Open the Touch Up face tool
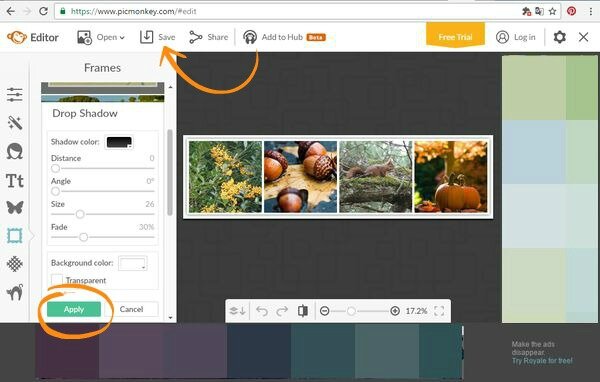600x382 pixels. click(15, 151)
